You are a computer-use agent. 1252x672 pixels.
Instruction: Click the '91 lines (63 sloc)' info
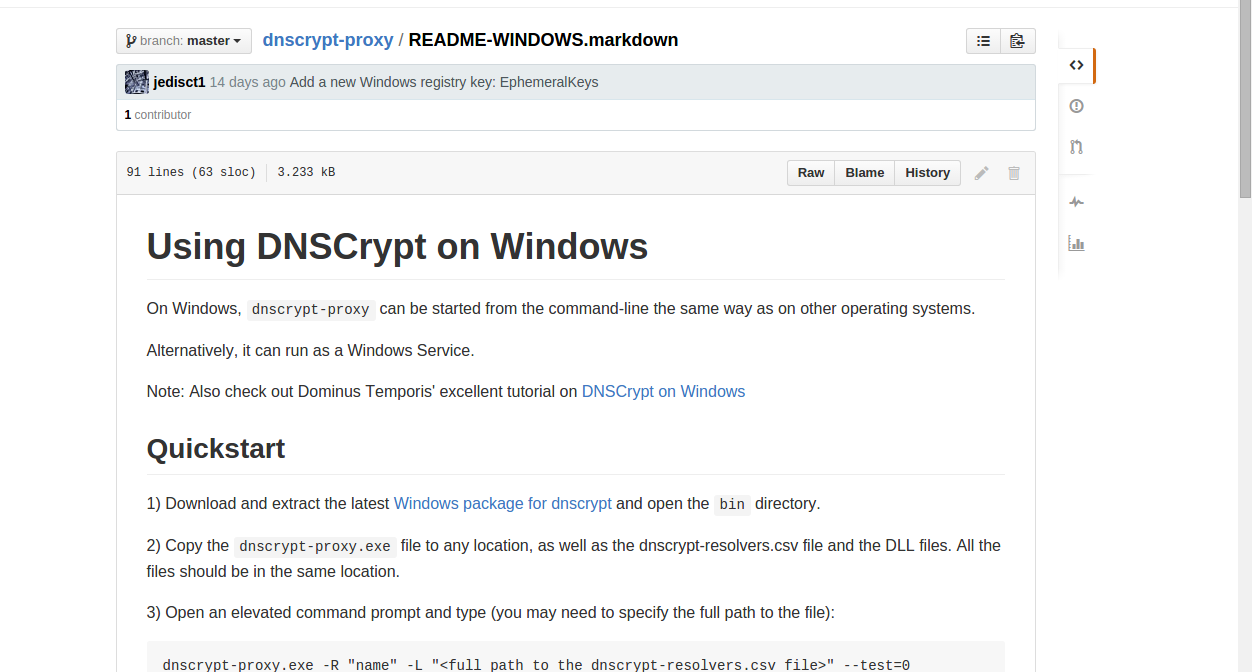tap(191, 173)
